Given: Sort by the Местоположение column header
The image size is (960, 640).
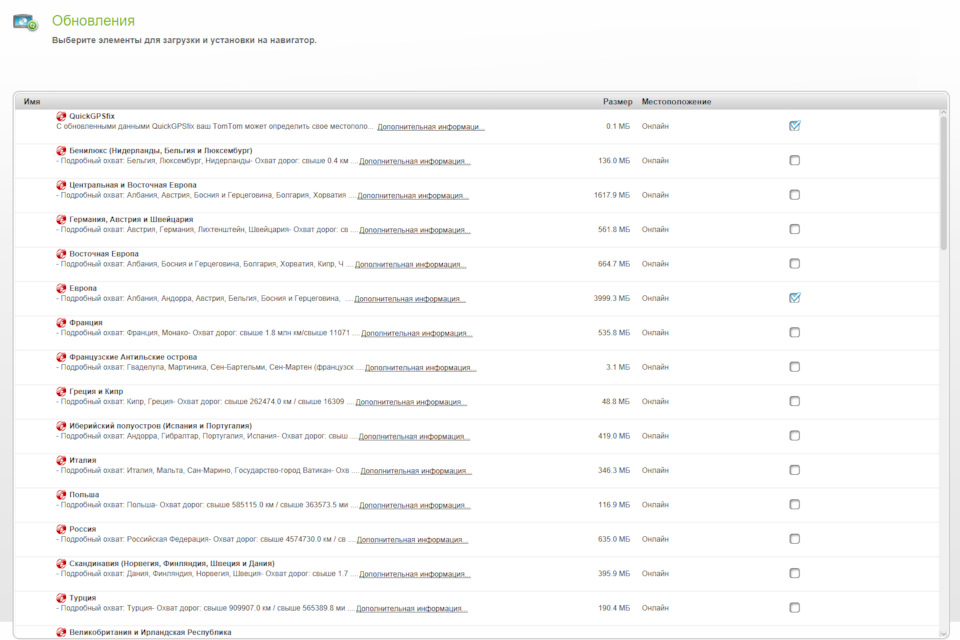Looking at the screenshot, I should click(677, 102).
